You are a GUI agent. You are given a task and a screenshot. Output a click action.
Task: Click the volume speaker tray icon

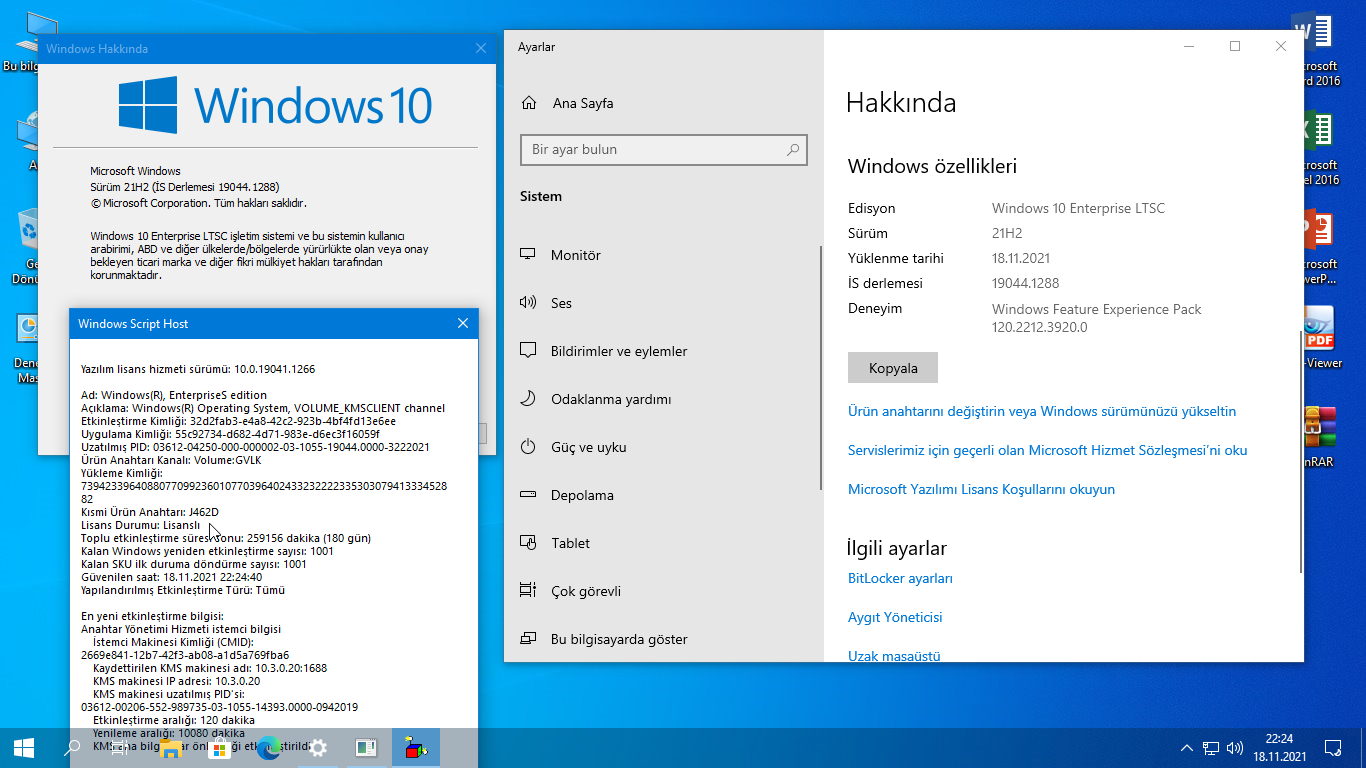tap(1235, 747)
